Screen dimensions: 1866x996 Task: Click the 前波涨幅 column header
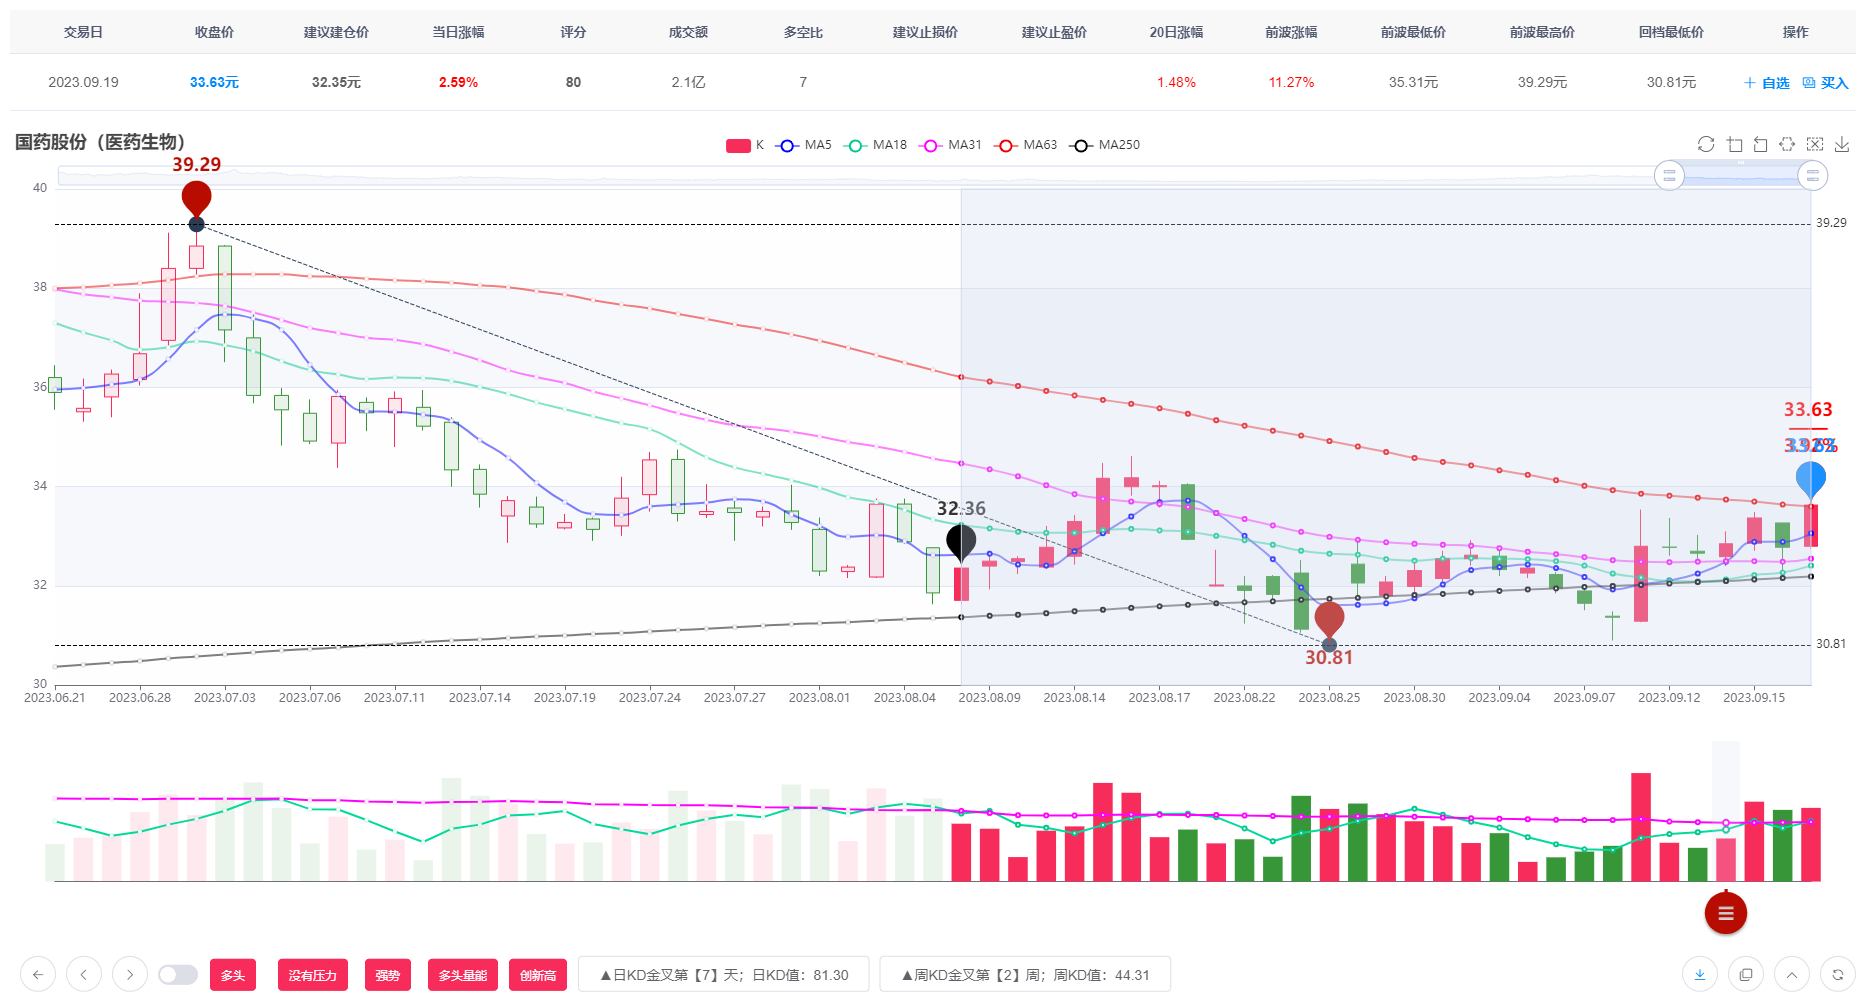(1291, 32)
